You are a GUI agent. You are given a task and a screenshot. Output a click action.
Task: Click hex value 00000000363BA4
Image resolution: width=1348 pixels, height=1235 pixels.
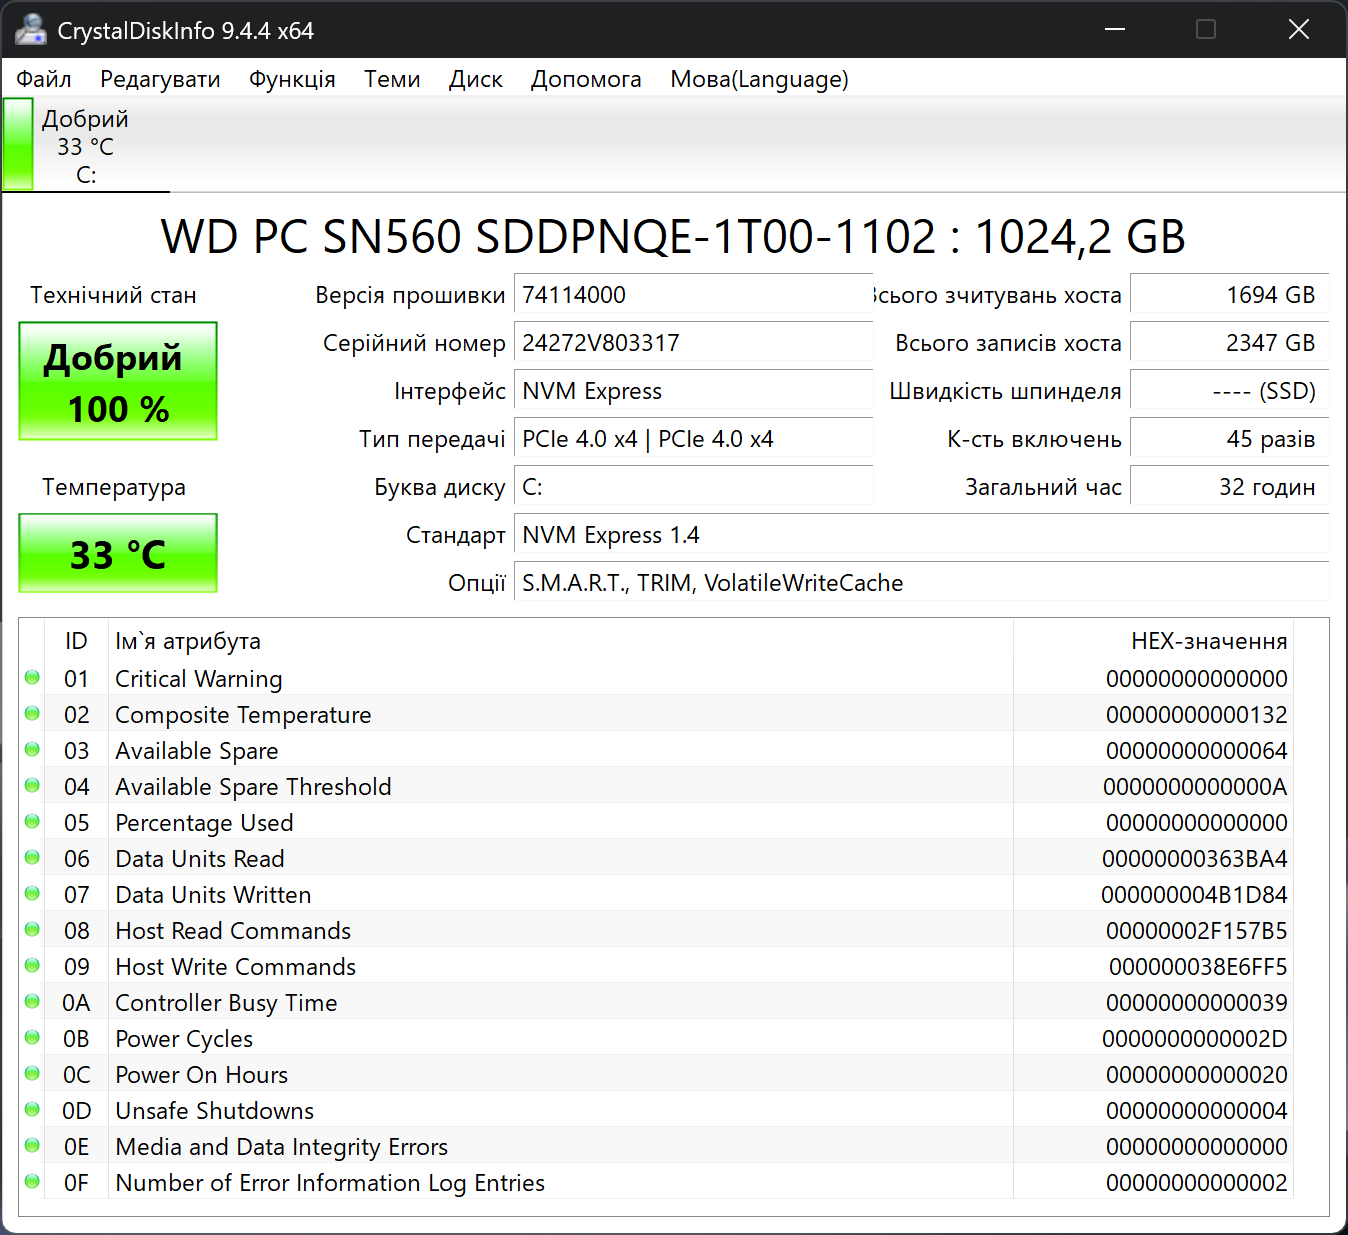[x=1195, y=859]
